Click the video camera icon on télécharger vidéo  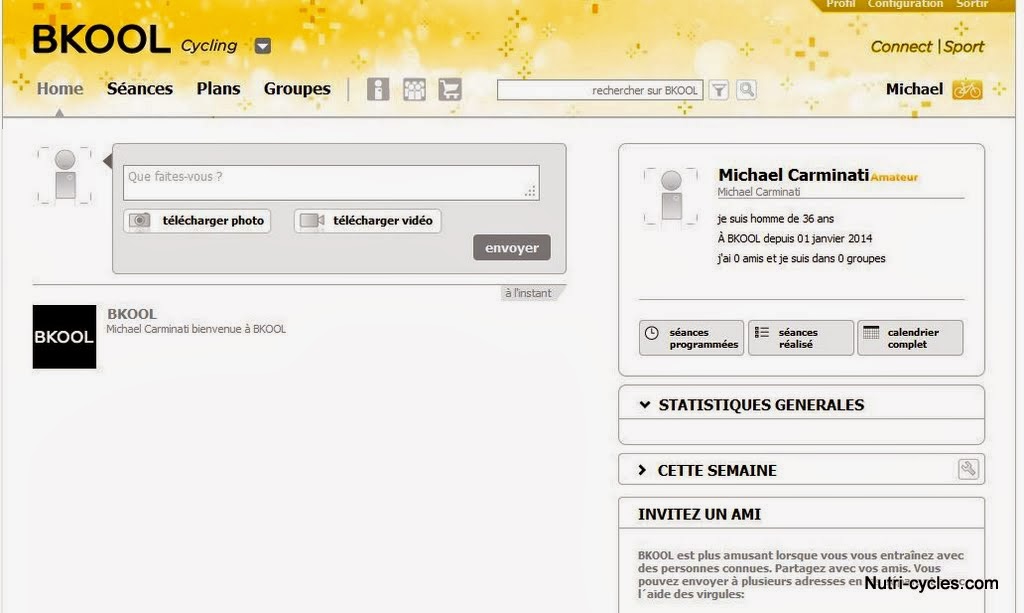pos(312,221)
